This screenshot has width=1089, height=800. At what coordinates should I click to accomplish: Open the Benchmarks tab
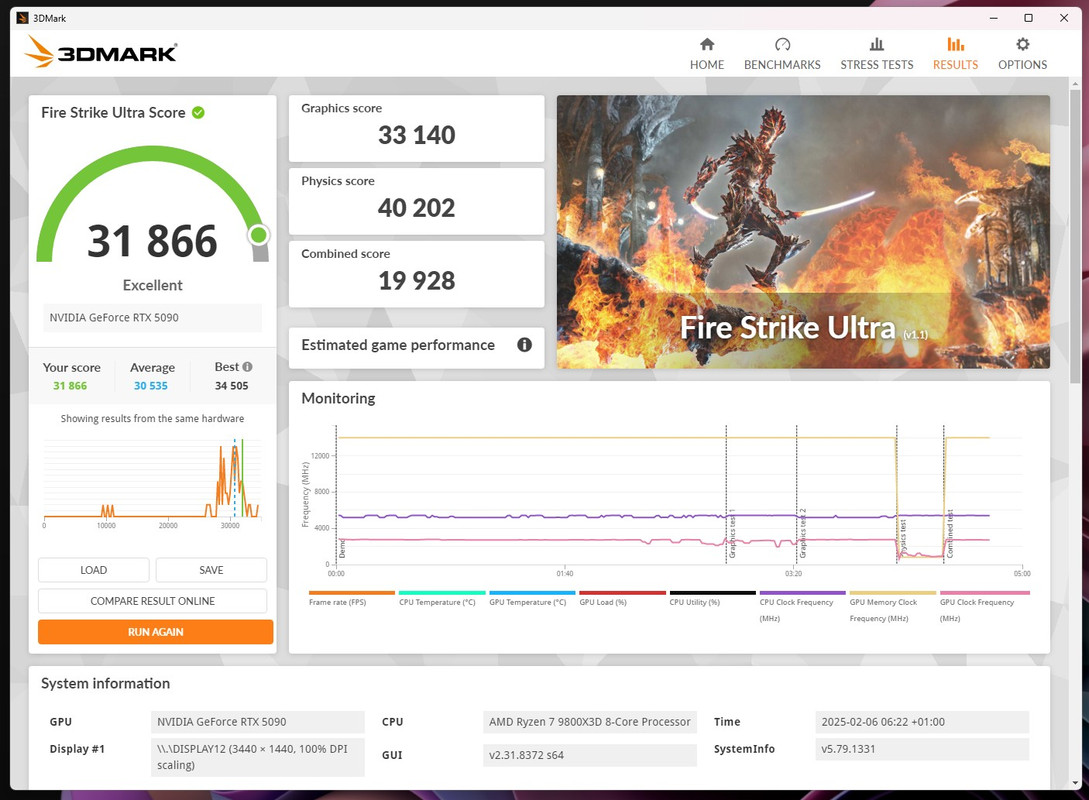pyautogui.click(x=782, y=54)
